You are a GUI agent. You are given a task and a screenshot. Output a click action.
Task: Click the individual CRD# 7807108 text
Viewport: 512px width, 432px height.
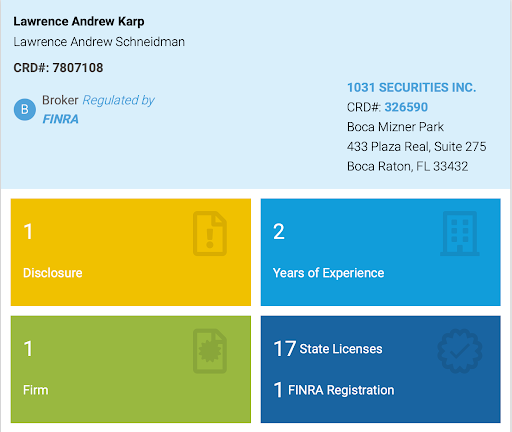point(58,68)
